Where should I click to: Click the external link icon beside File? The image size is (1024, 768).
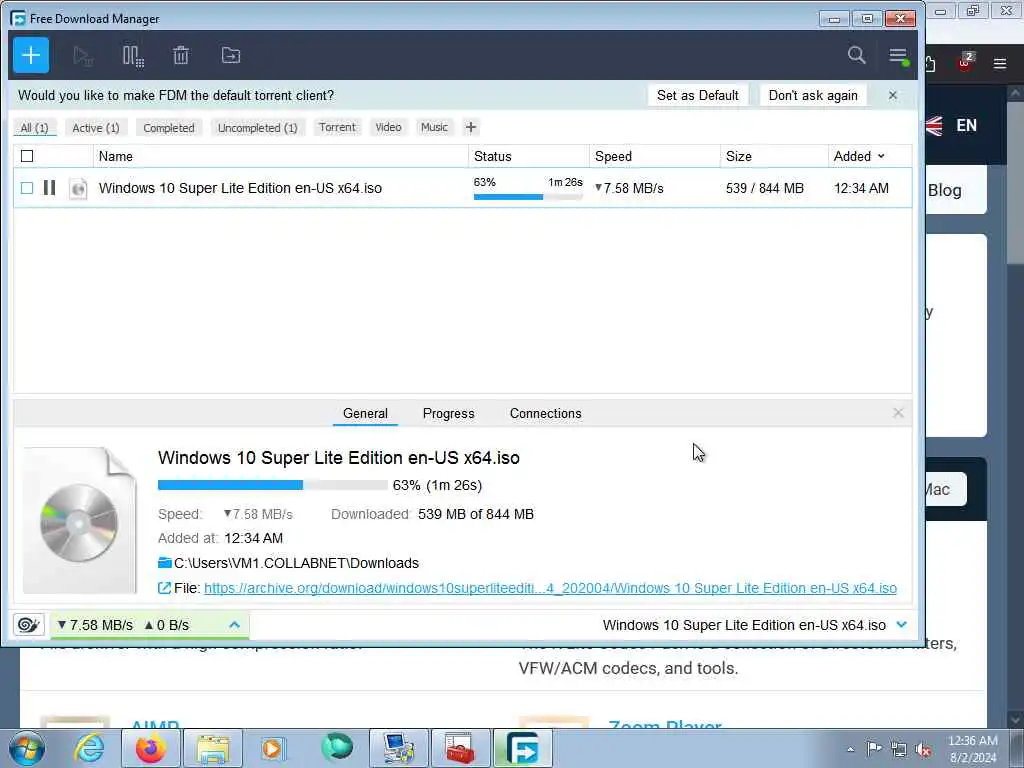[165, 588]
